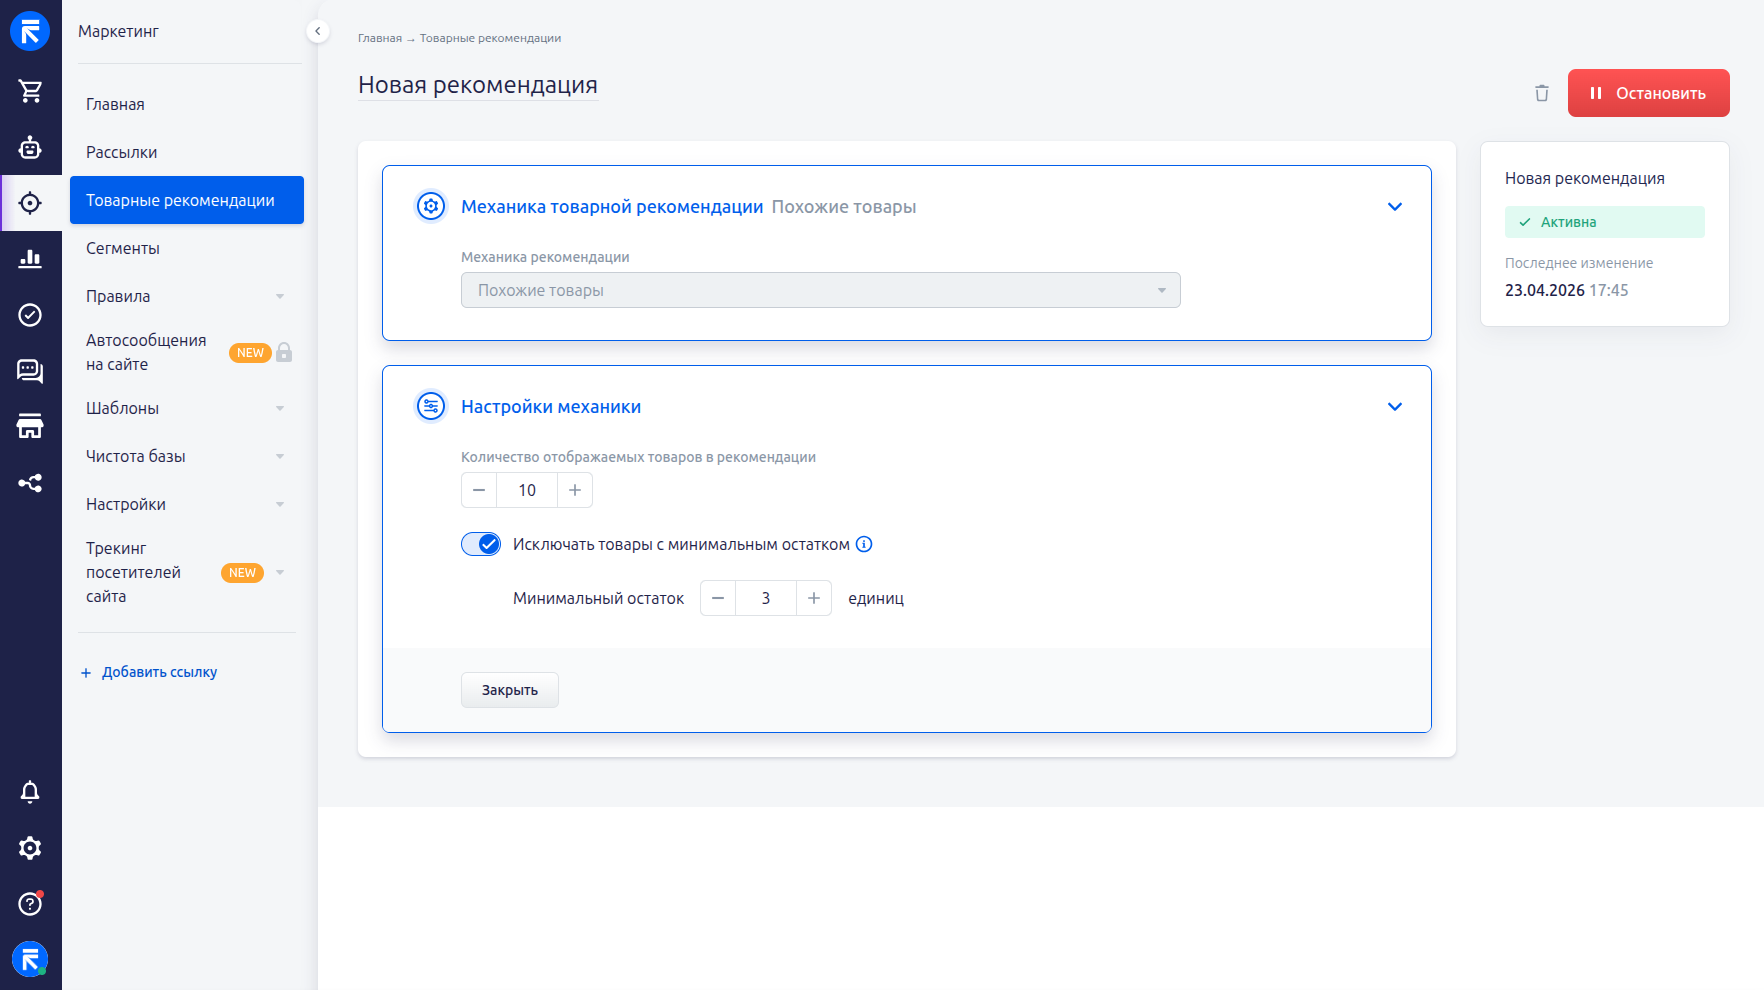The image size is (1764, 990).
Task: Open the notifications bell icon
Action: 30,792
